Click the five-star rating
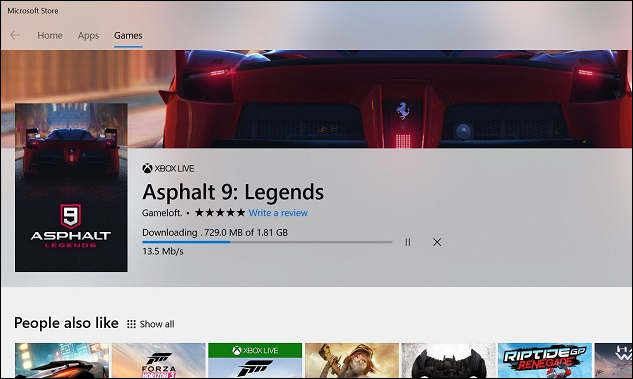Viewport: 633px width, 379px height. coord(220,213)
